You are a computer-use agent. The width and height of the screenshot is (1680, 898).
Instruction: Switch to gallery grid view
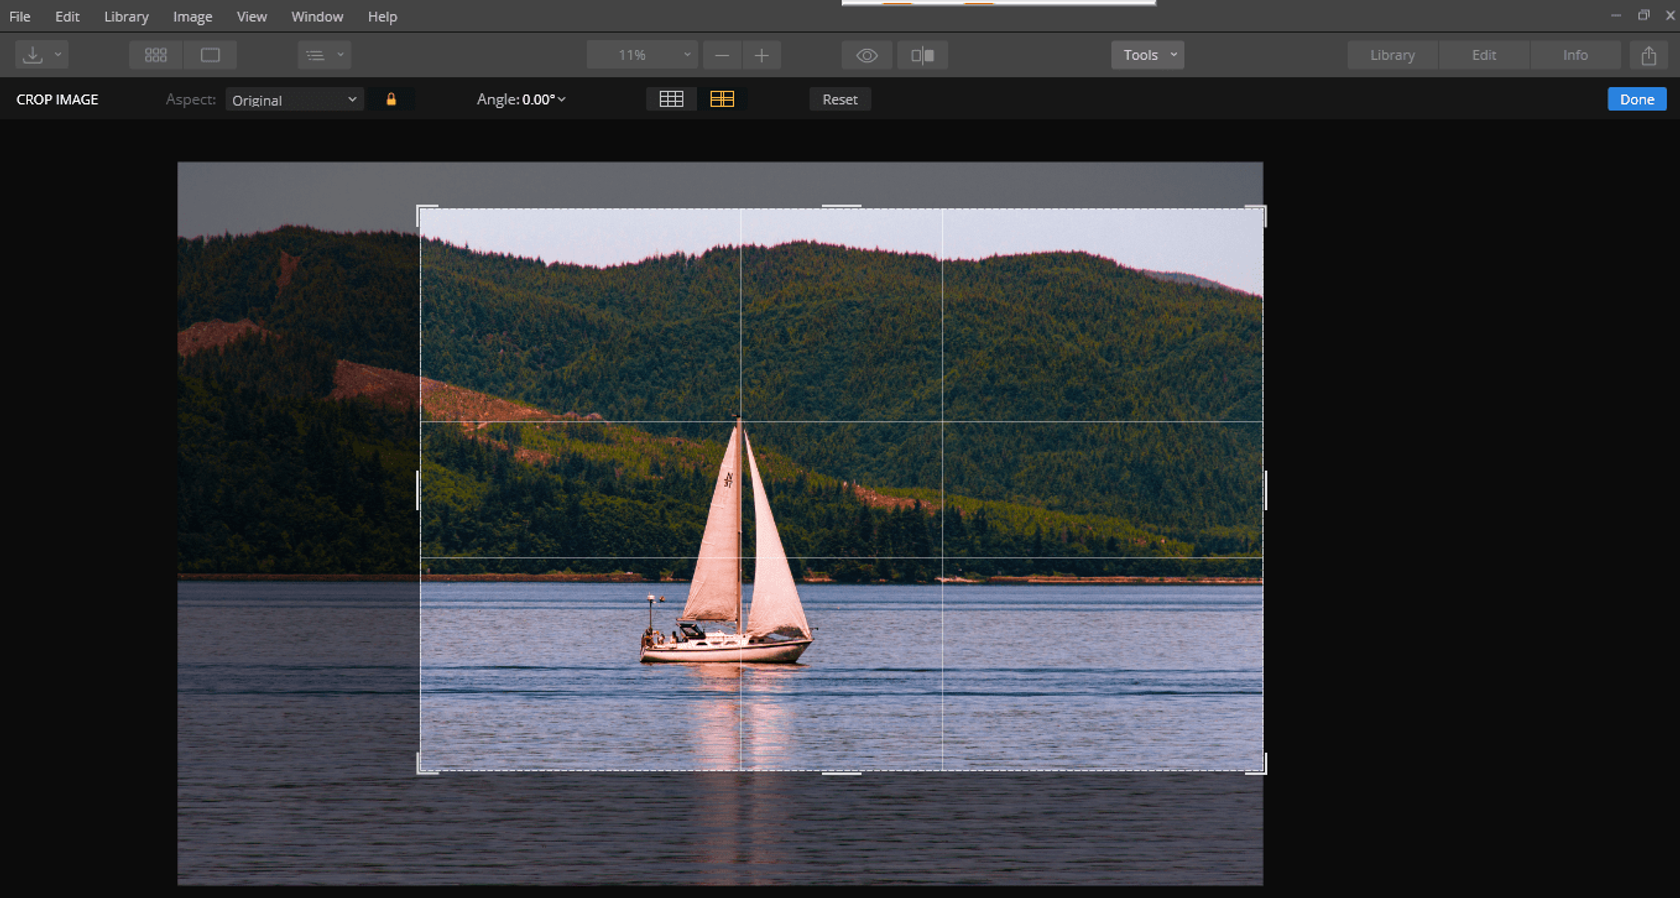tap(156, 55)
